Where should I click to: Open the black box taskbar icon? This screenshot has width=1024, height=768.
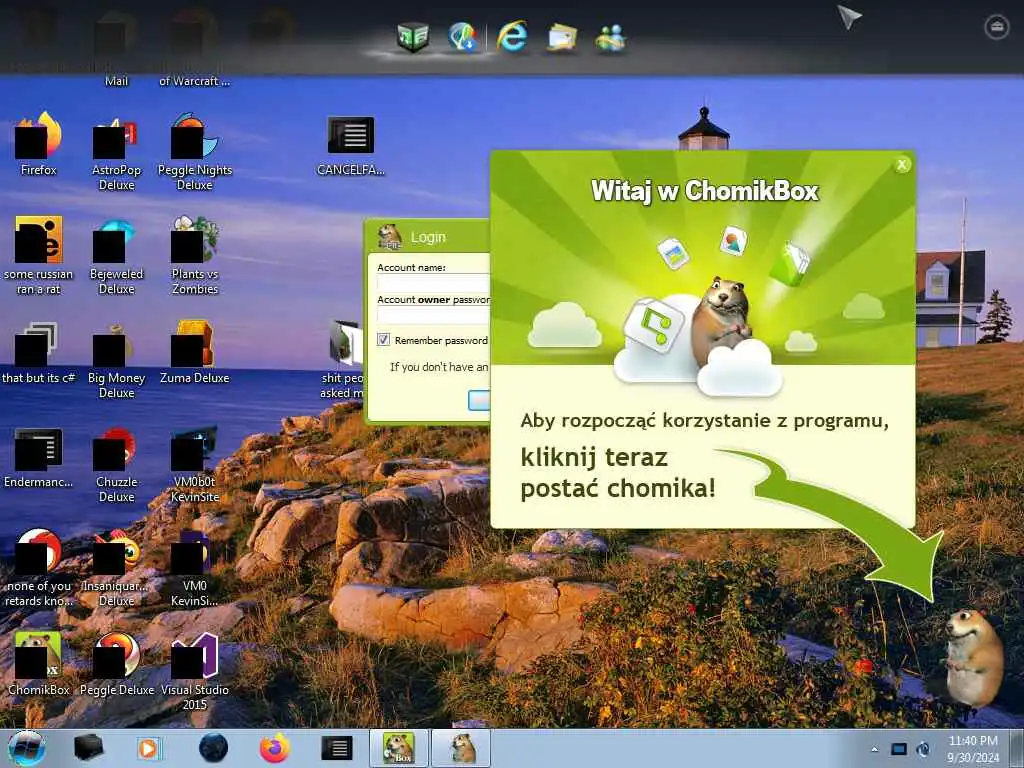88,748
